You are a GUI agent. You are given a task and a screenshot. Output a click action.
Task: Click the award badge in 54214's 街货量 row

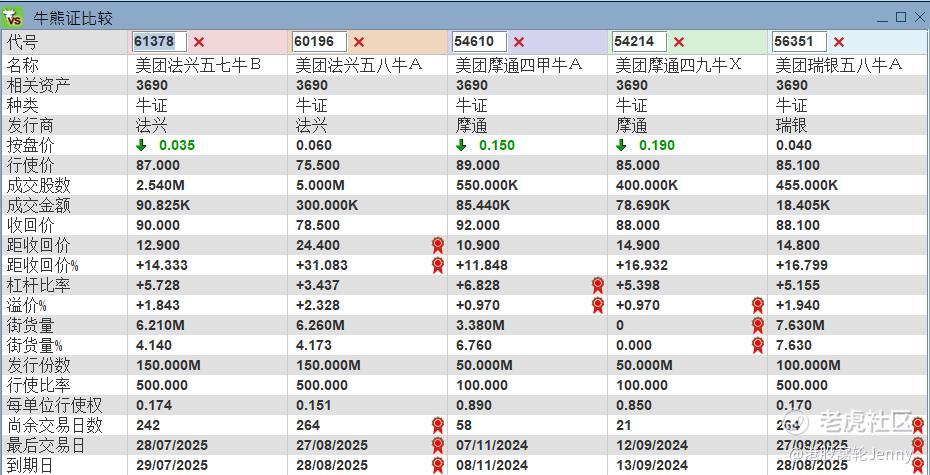pyautogui.click(x=757, y=325)
